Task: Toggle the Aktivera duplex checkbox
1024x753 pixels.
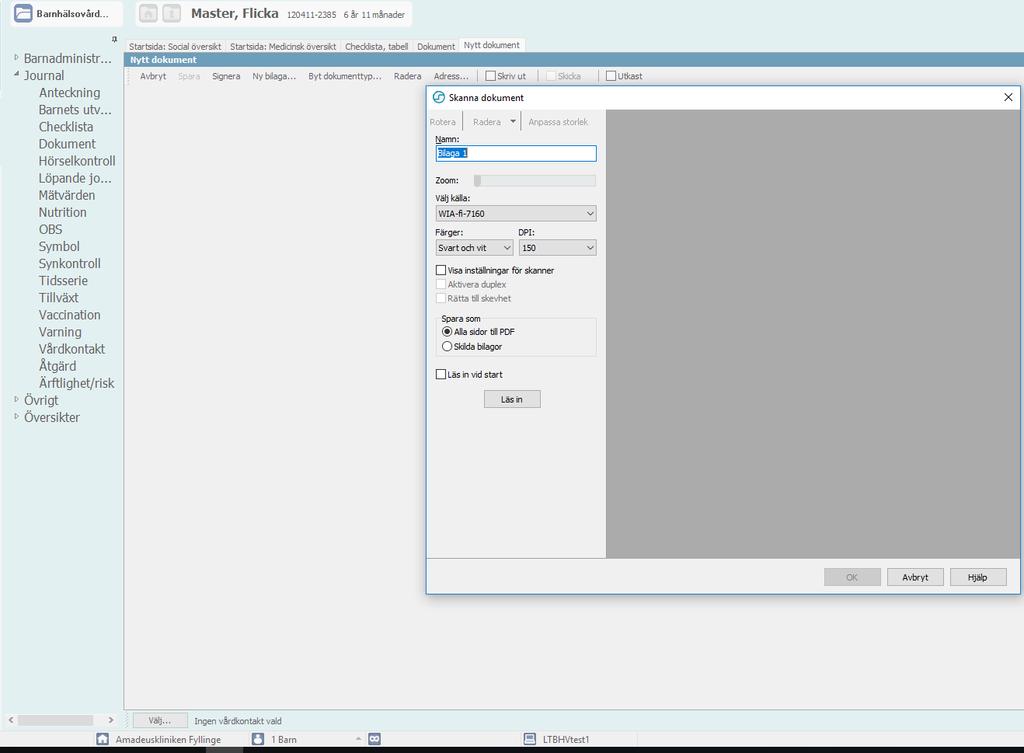Action: 441,284
